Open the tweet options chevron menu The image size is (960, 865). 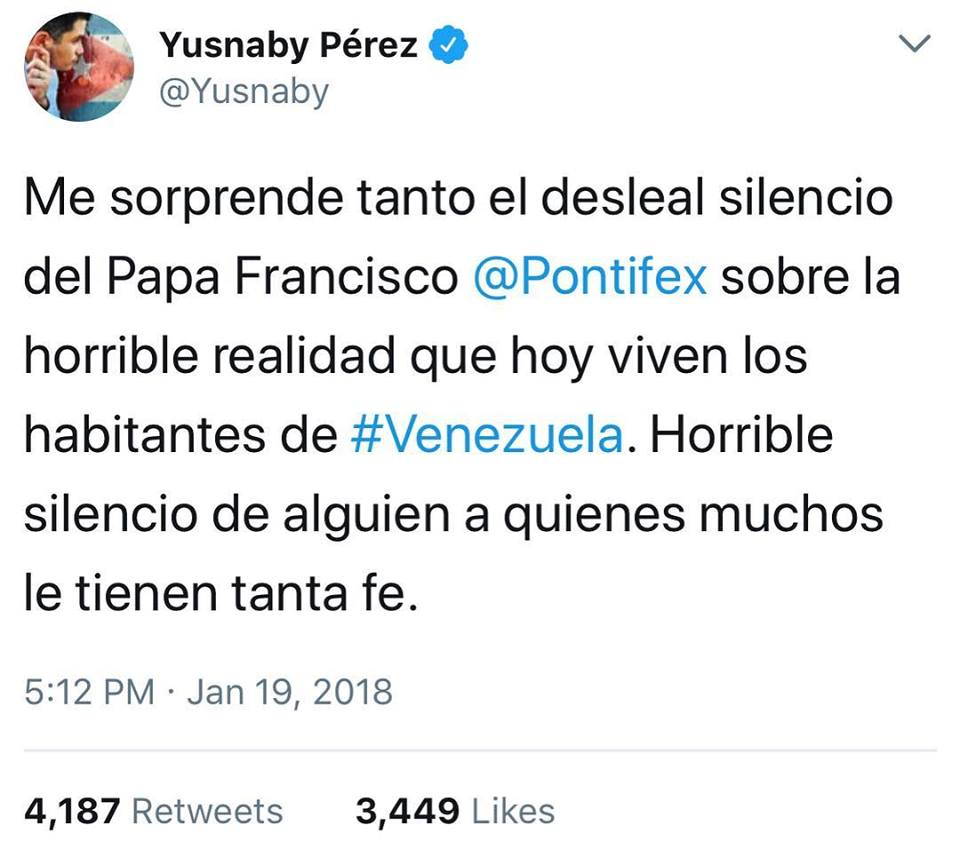[915, 43]
